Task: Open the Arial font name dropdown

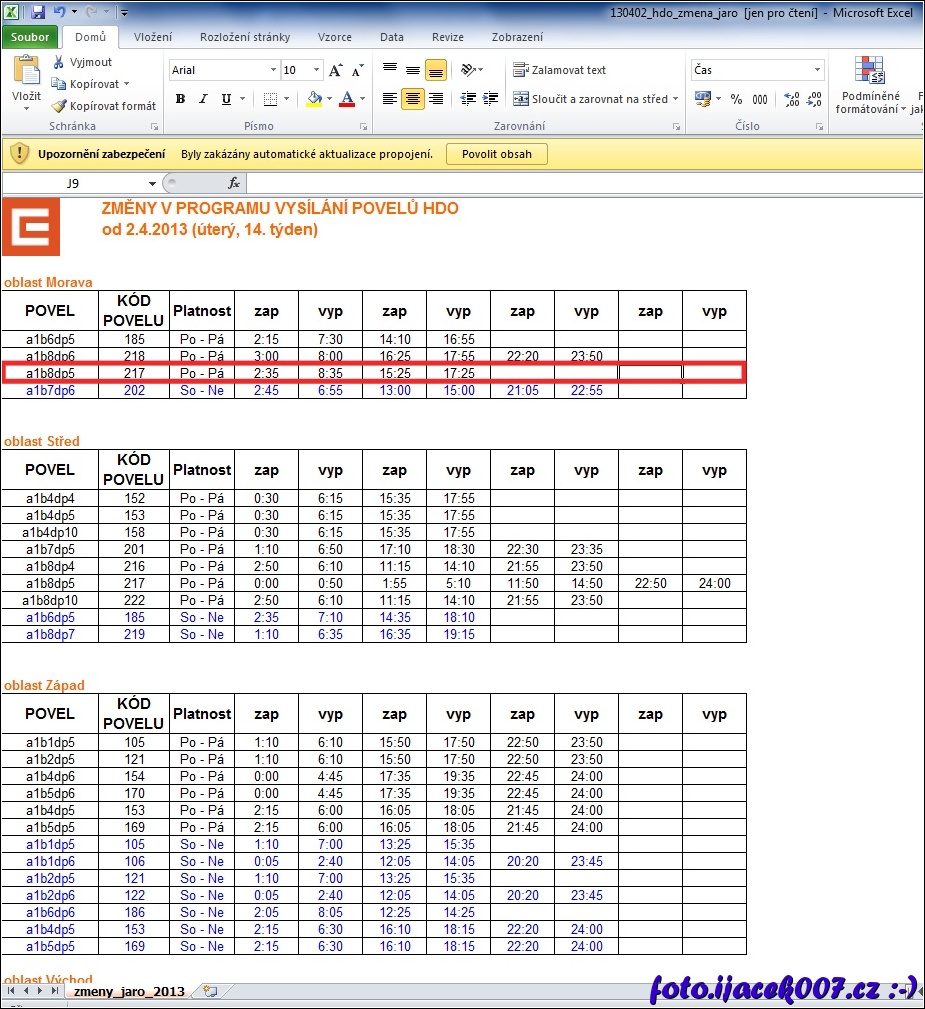Action: pos(273,70)
